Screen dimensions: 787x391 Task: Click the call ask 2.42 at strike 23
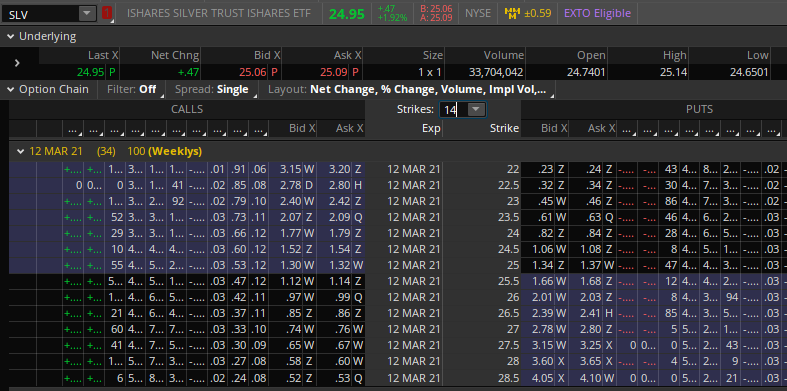coord(341,201)
